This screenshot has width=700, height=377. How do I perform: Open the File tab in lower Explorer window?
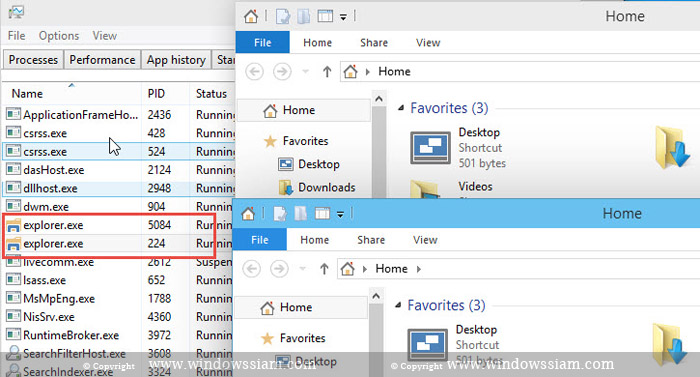click(260, 240)
